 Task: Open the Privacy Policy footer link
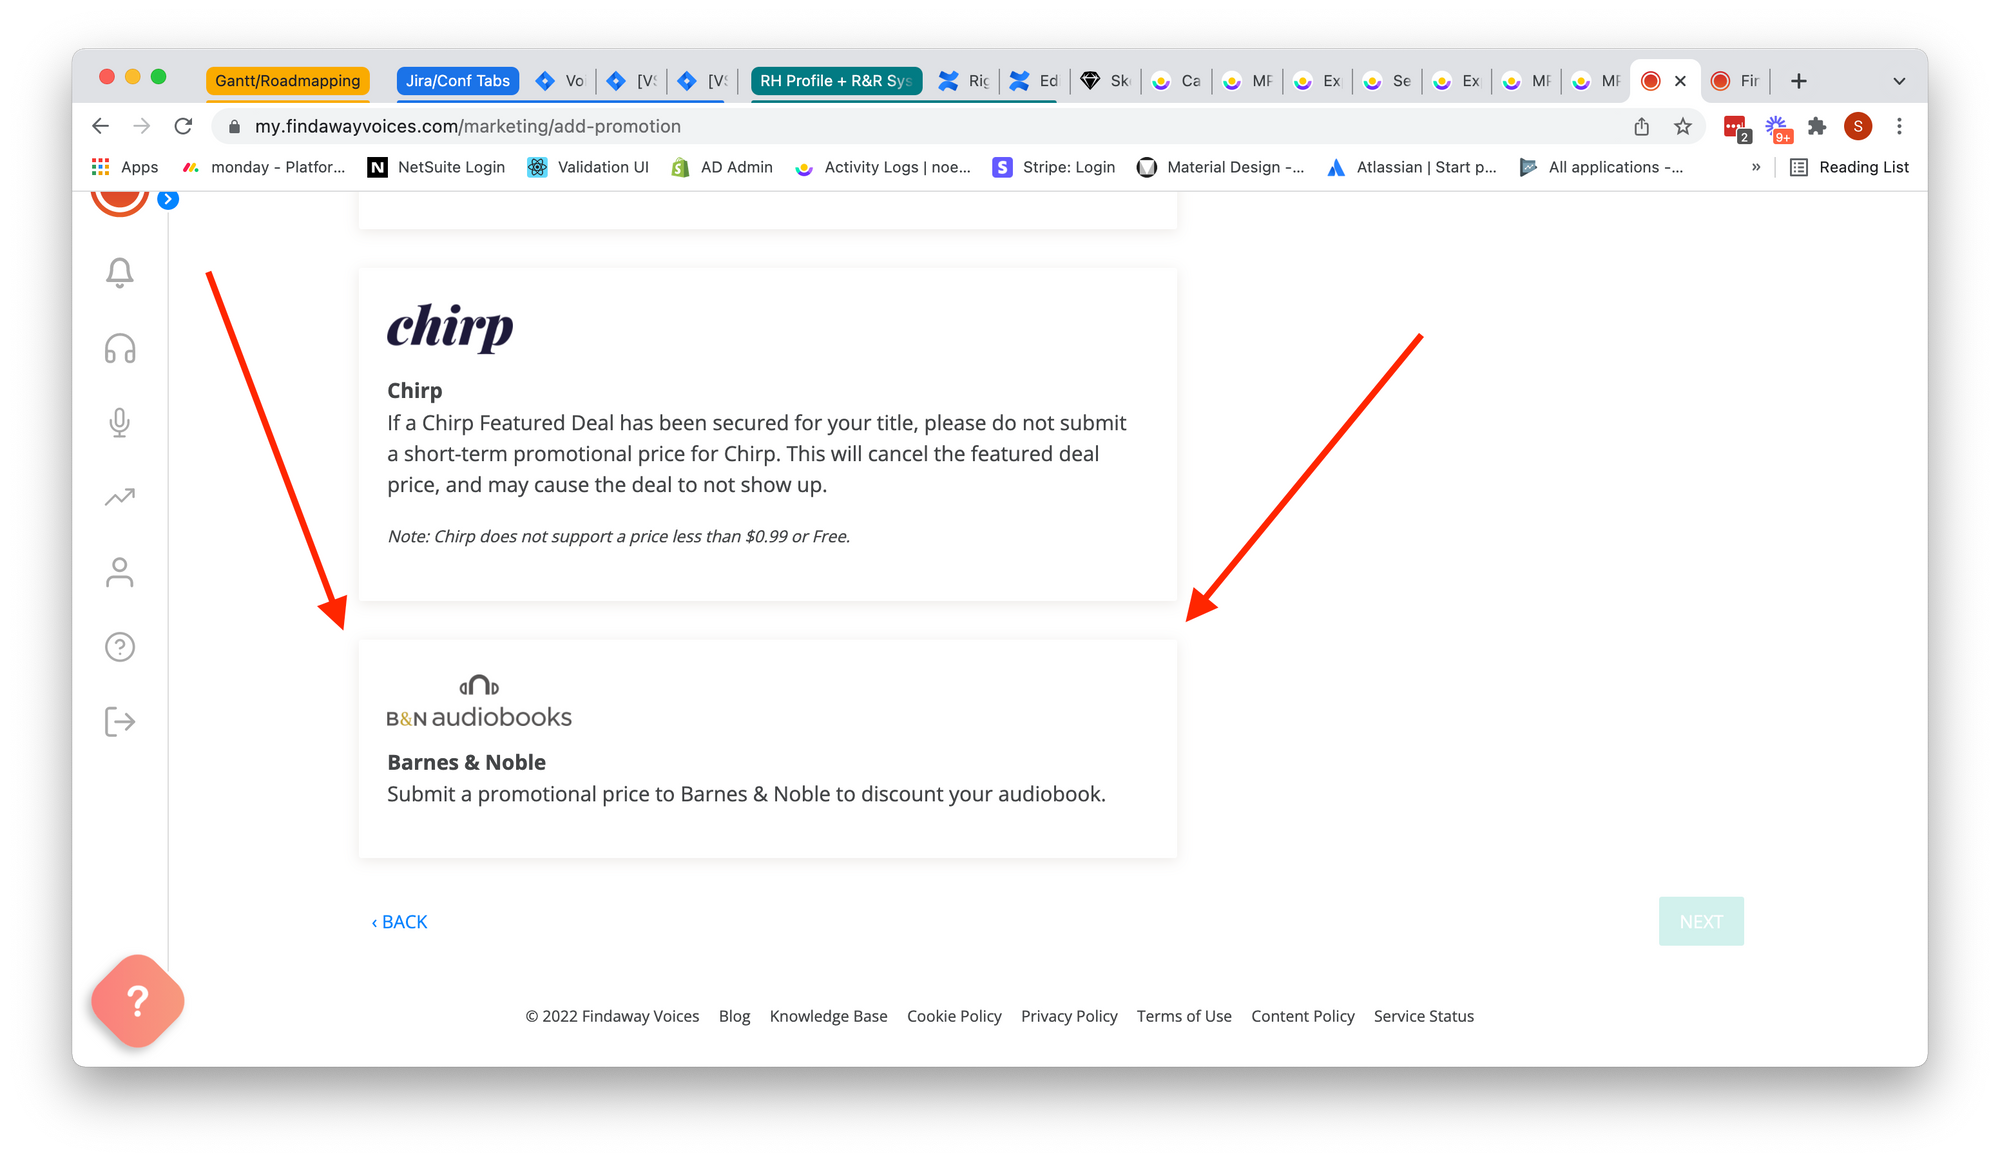(1069, 1016)
